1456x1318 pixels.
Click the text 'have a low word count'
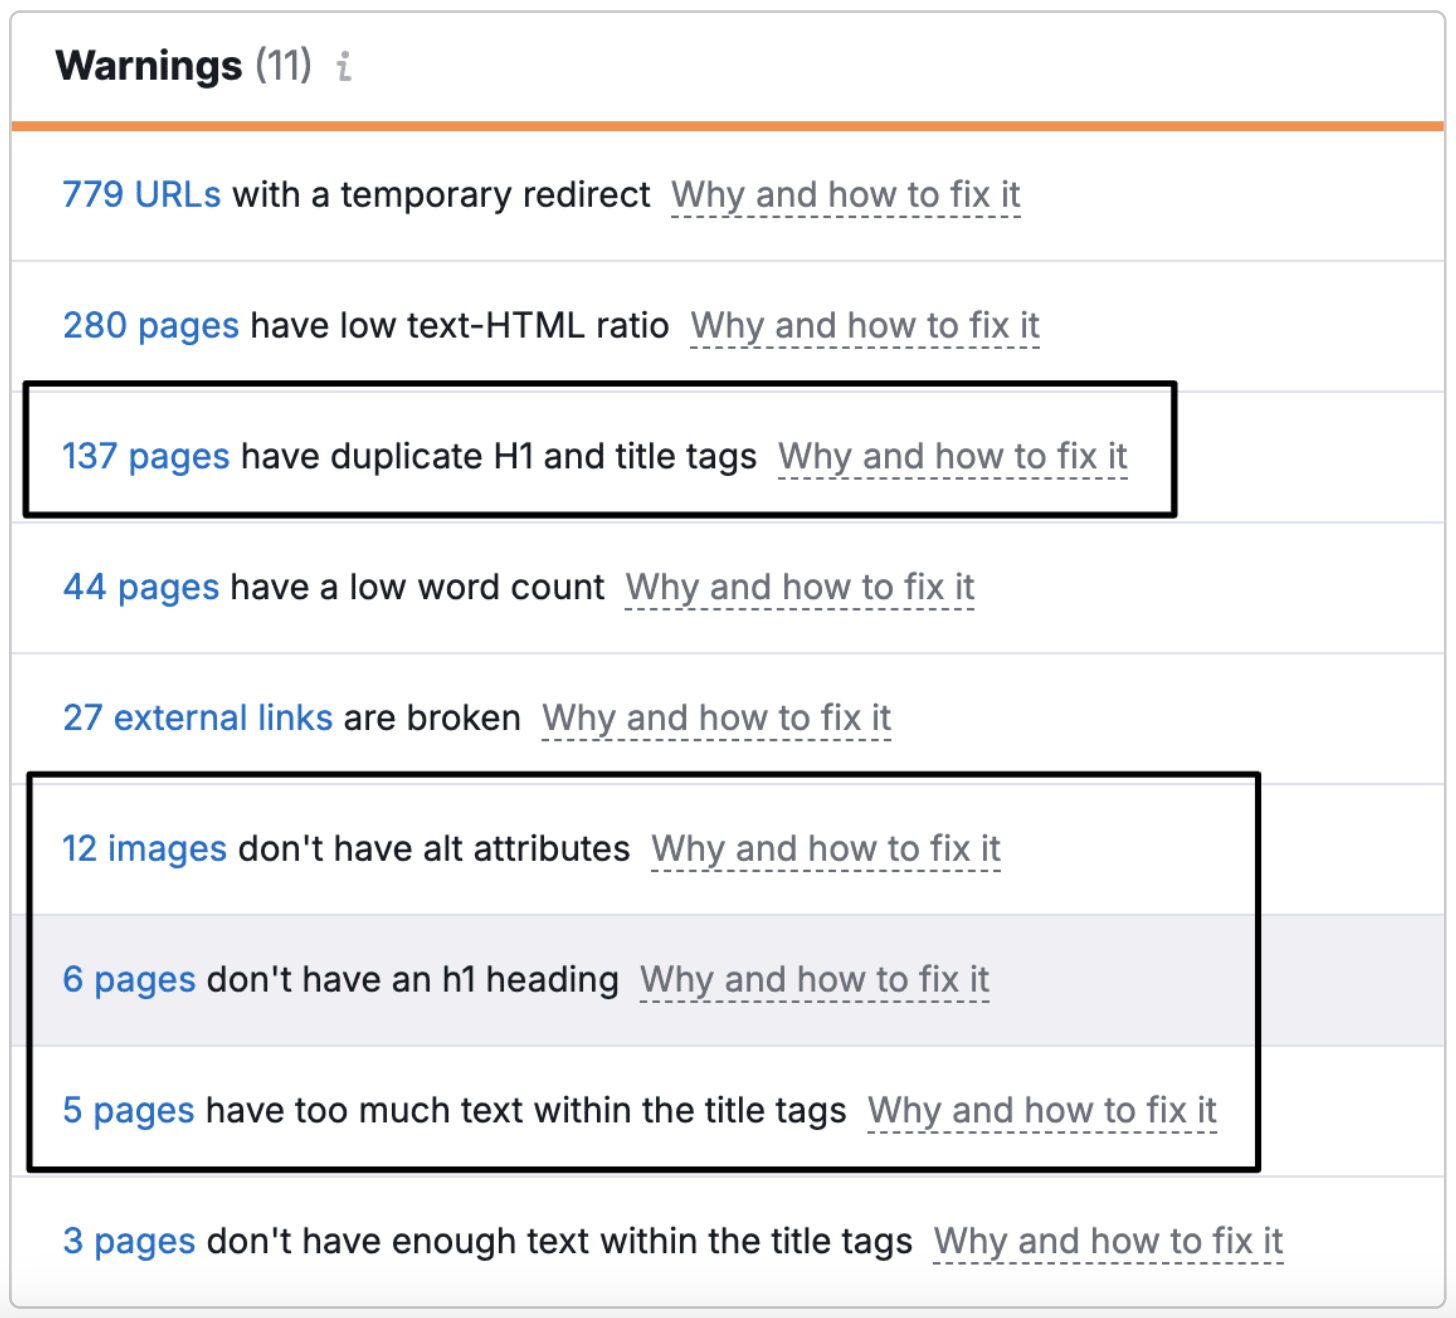pos(417,587)
